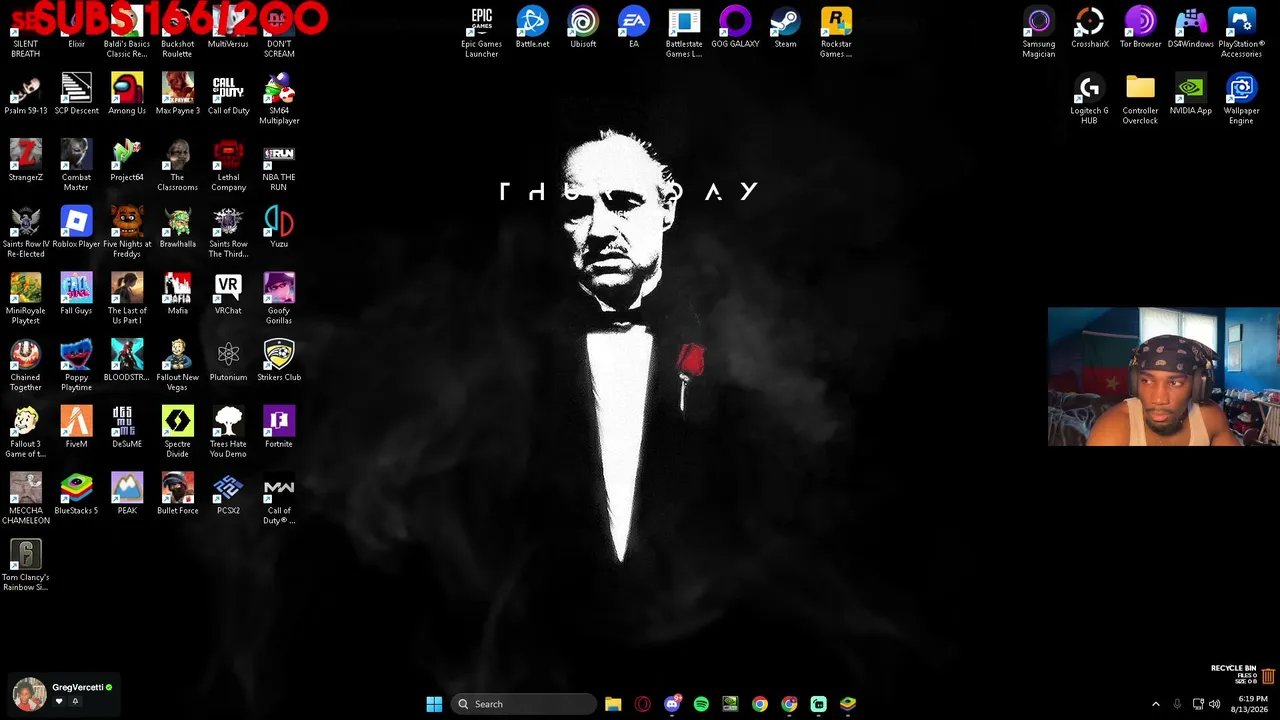Select the Samsung Magician desktop icon
The width and height of the screenshot is (1280, 720).
tap(1039, 32)
